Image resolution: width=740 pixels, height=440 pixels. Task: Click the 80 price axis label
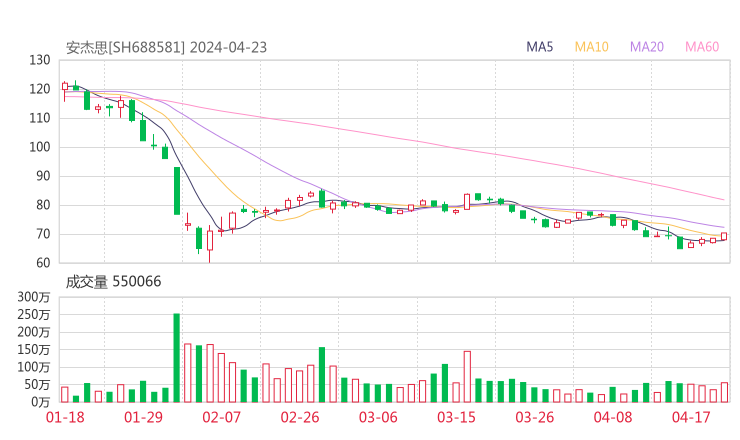[x=43, y=205]
